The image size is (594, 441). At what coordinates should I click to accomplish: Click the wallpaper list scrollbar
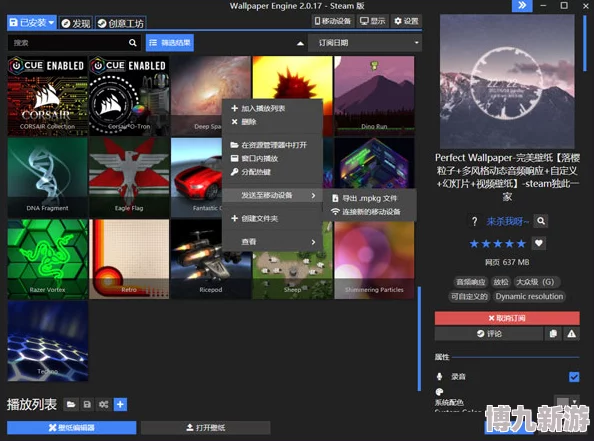pos(419,338)
